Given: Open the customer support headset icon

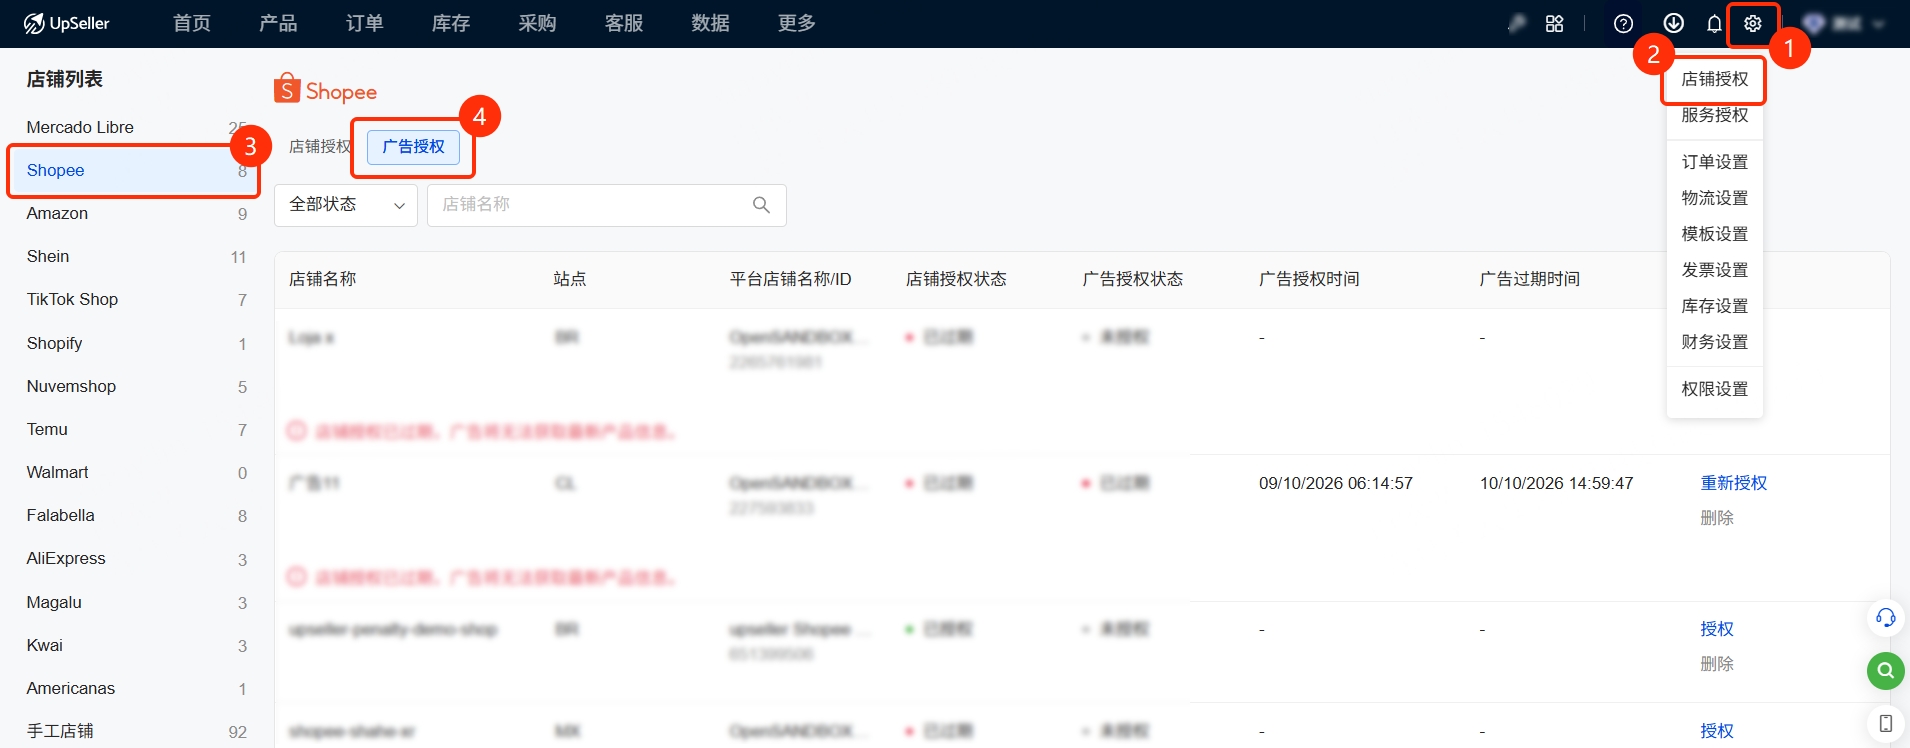Looking at the screenshot, I should (1885, 618).
